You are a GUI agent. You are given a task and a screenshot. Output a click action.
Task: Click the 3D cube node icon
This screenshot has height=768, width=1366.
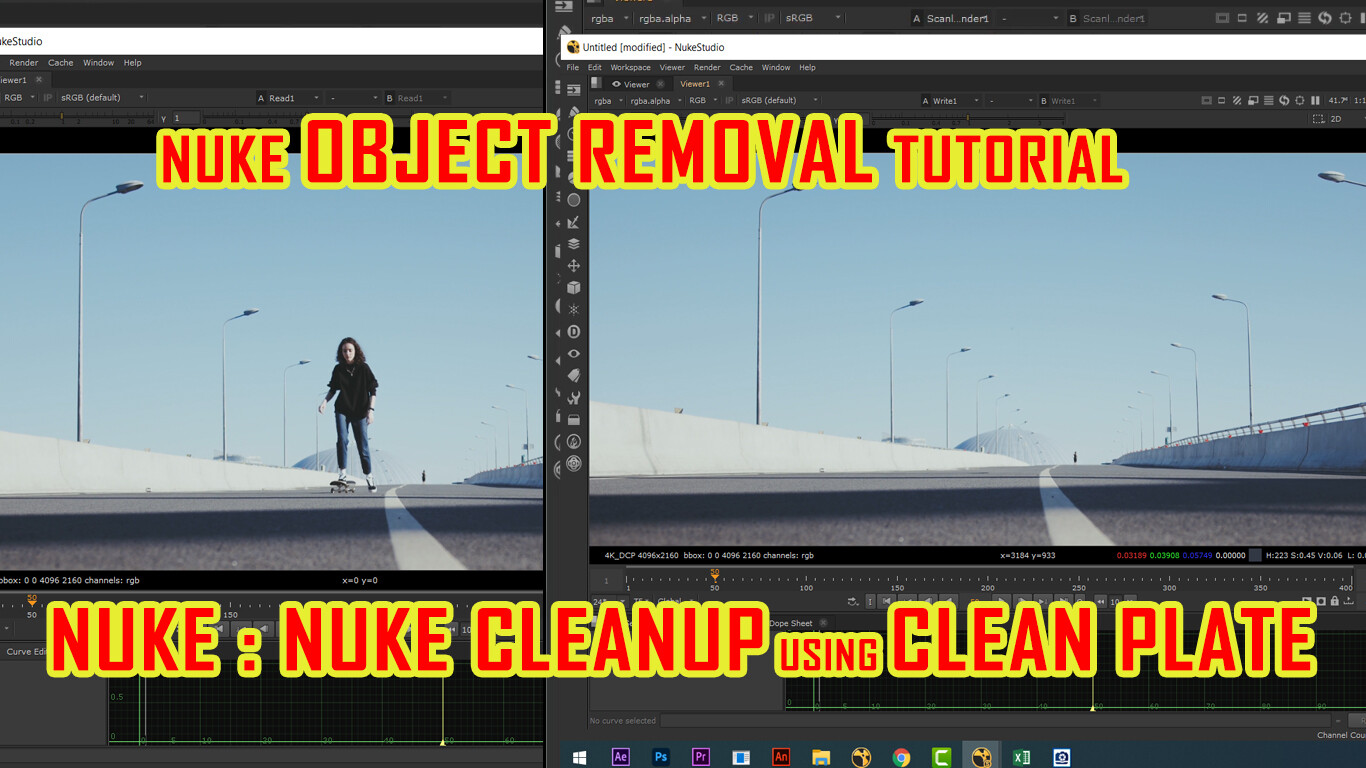[x=574, y=285]
